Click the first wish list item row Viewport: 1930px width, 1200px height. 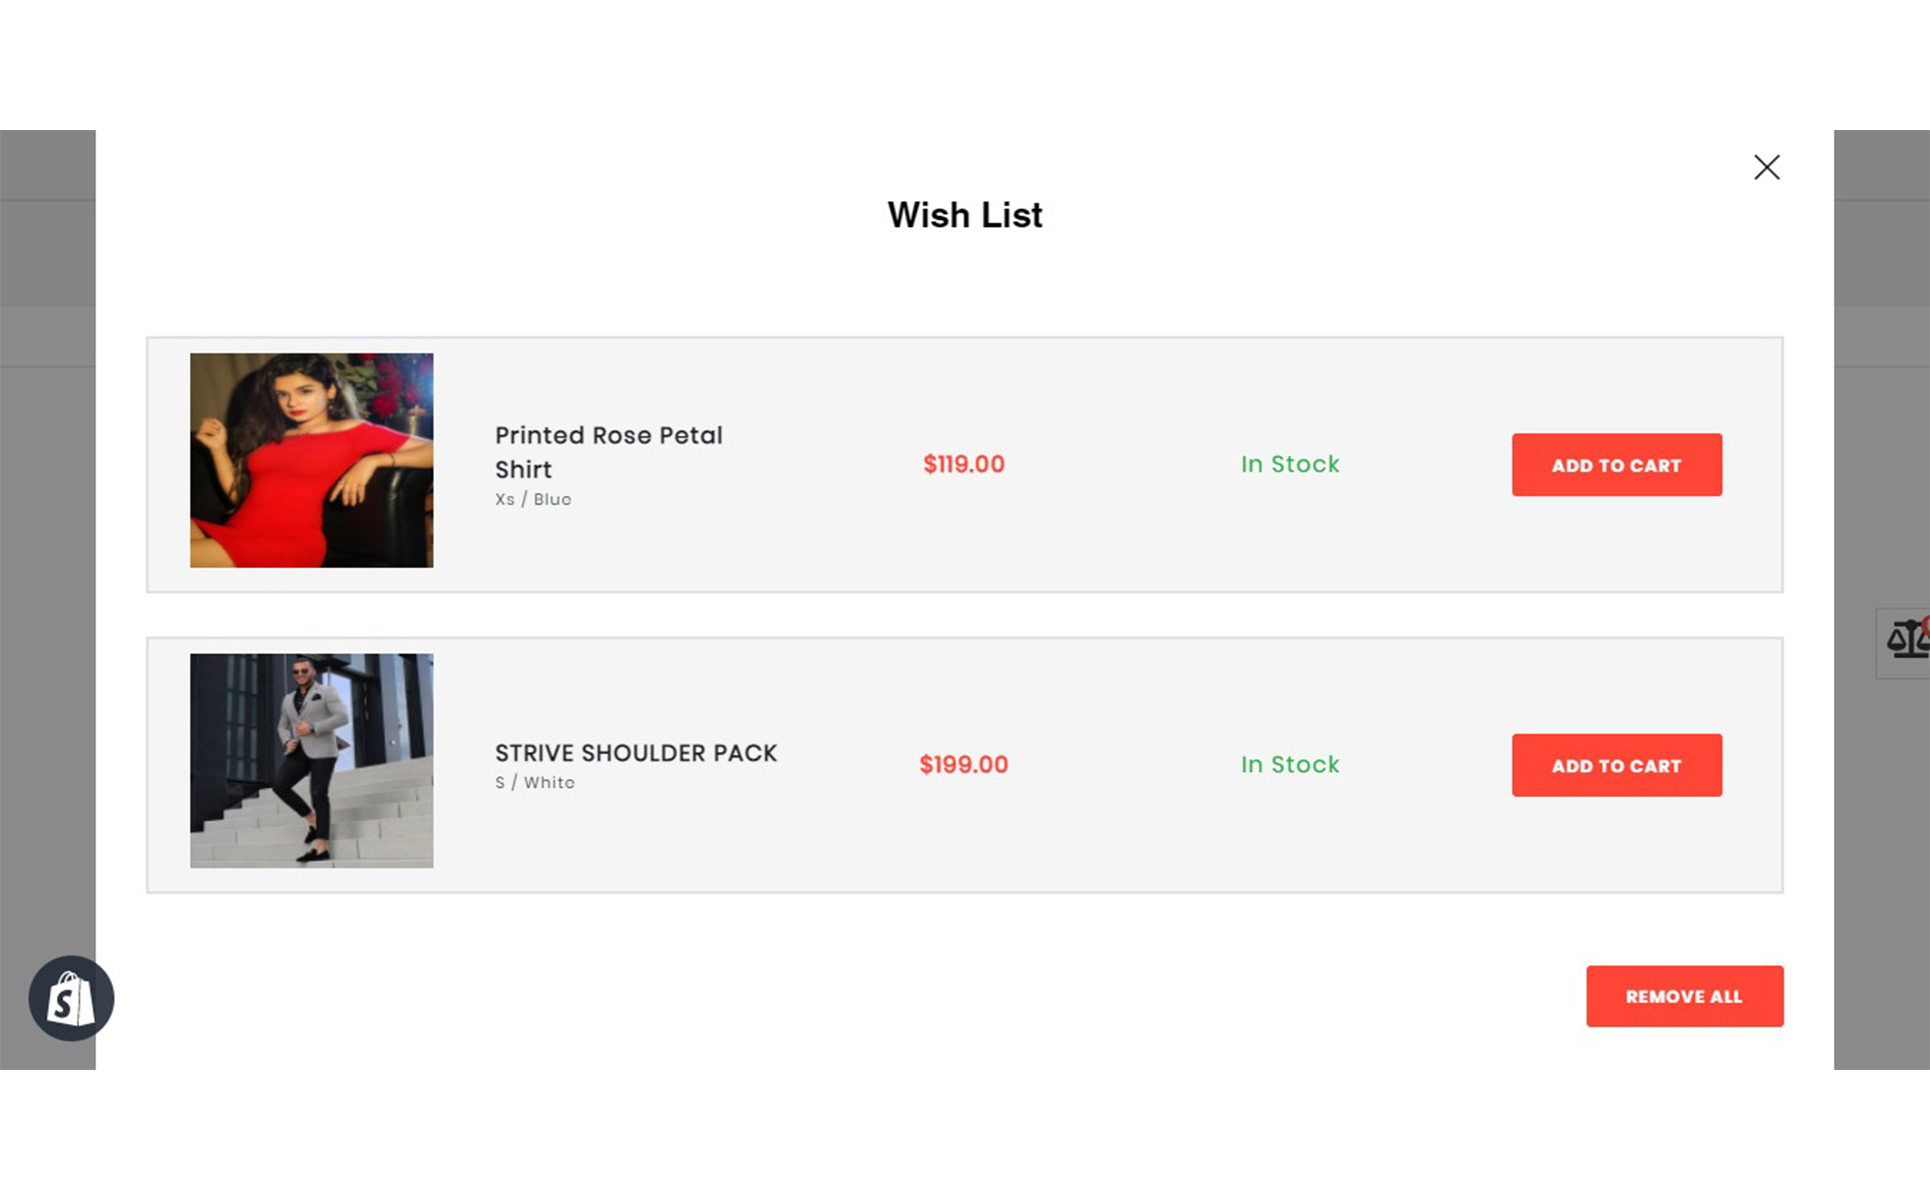point(965,465)
